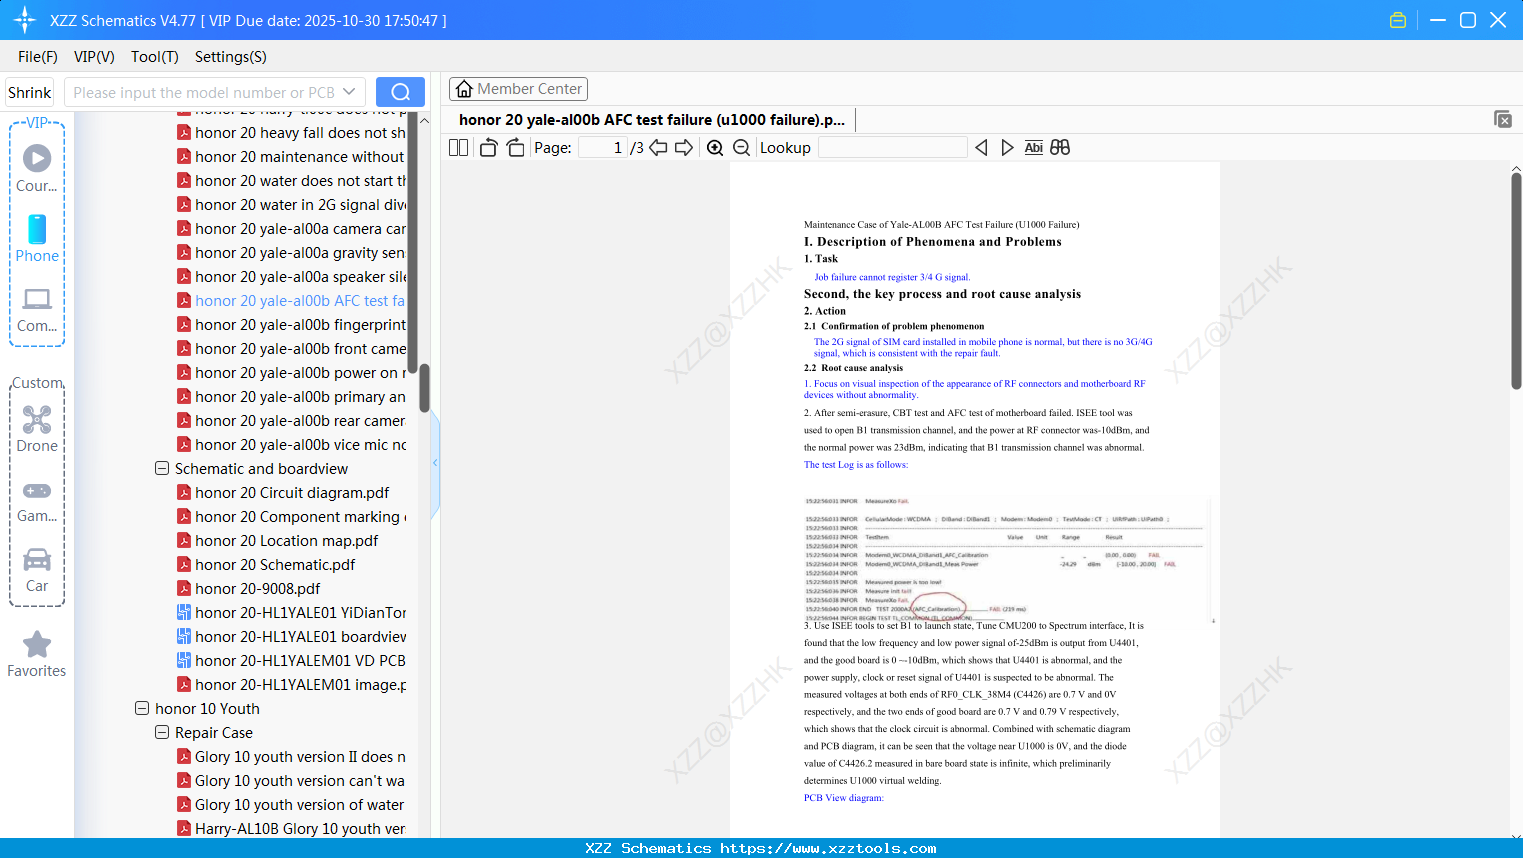1523x858 pixels.
Task: Open the VIP(V) menu
Action: (x=94, y=57)
